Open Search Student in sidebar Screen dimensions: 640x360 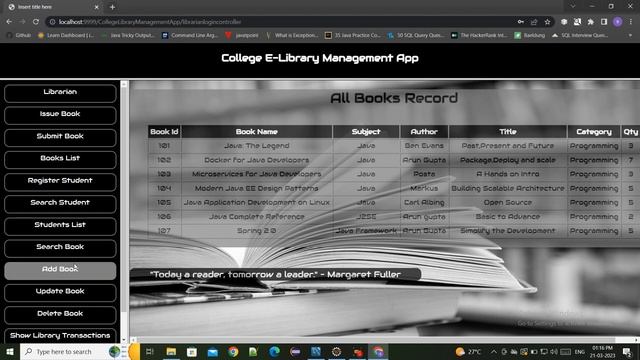(60, 204)
